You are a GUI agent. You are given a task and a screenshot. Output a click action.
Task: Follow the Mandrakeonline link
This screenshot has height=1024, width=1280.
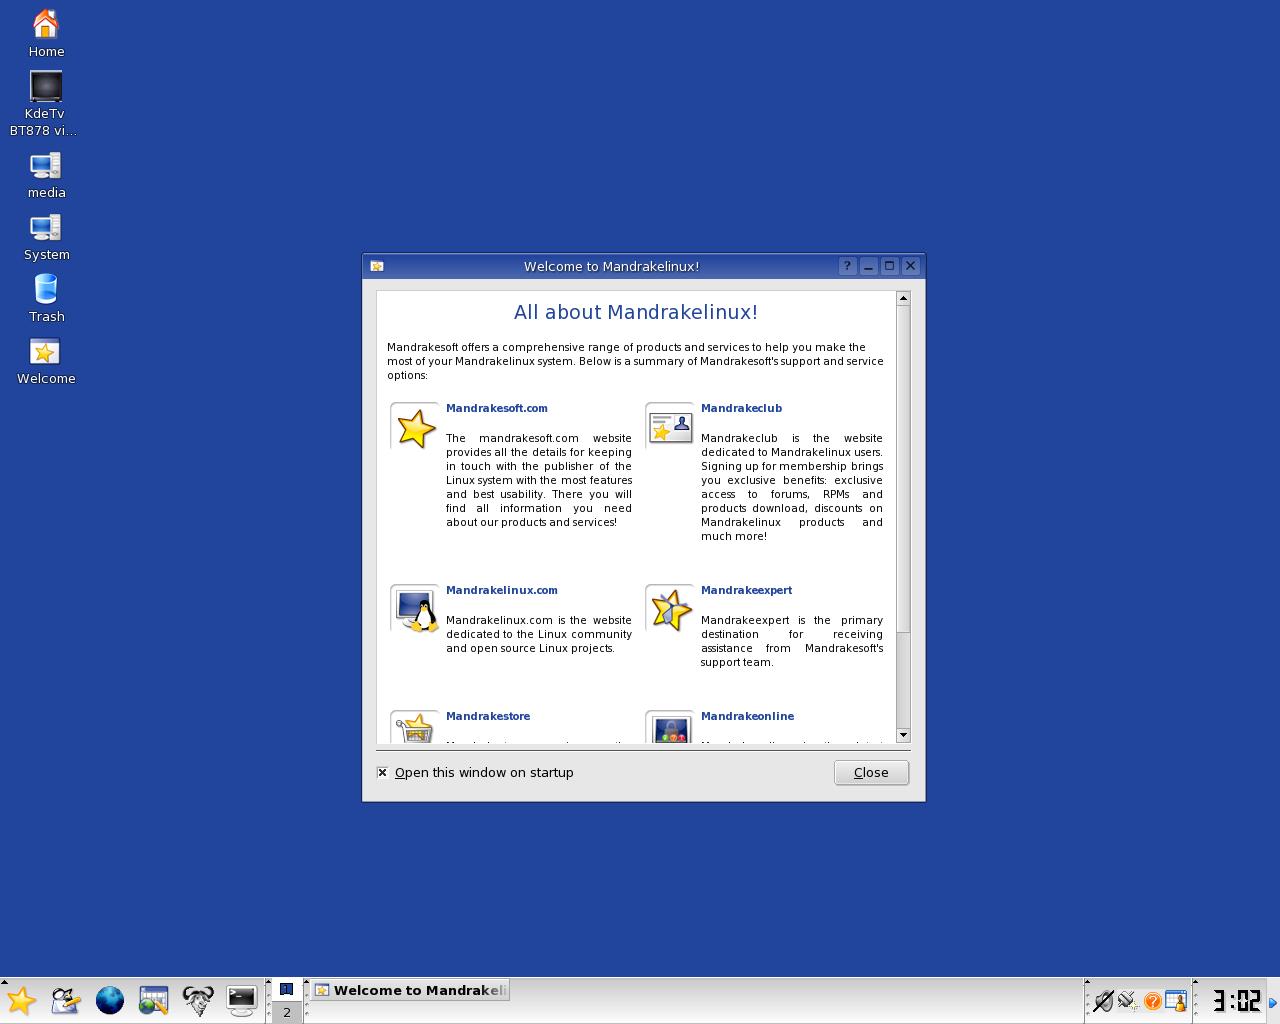point(747,716)
